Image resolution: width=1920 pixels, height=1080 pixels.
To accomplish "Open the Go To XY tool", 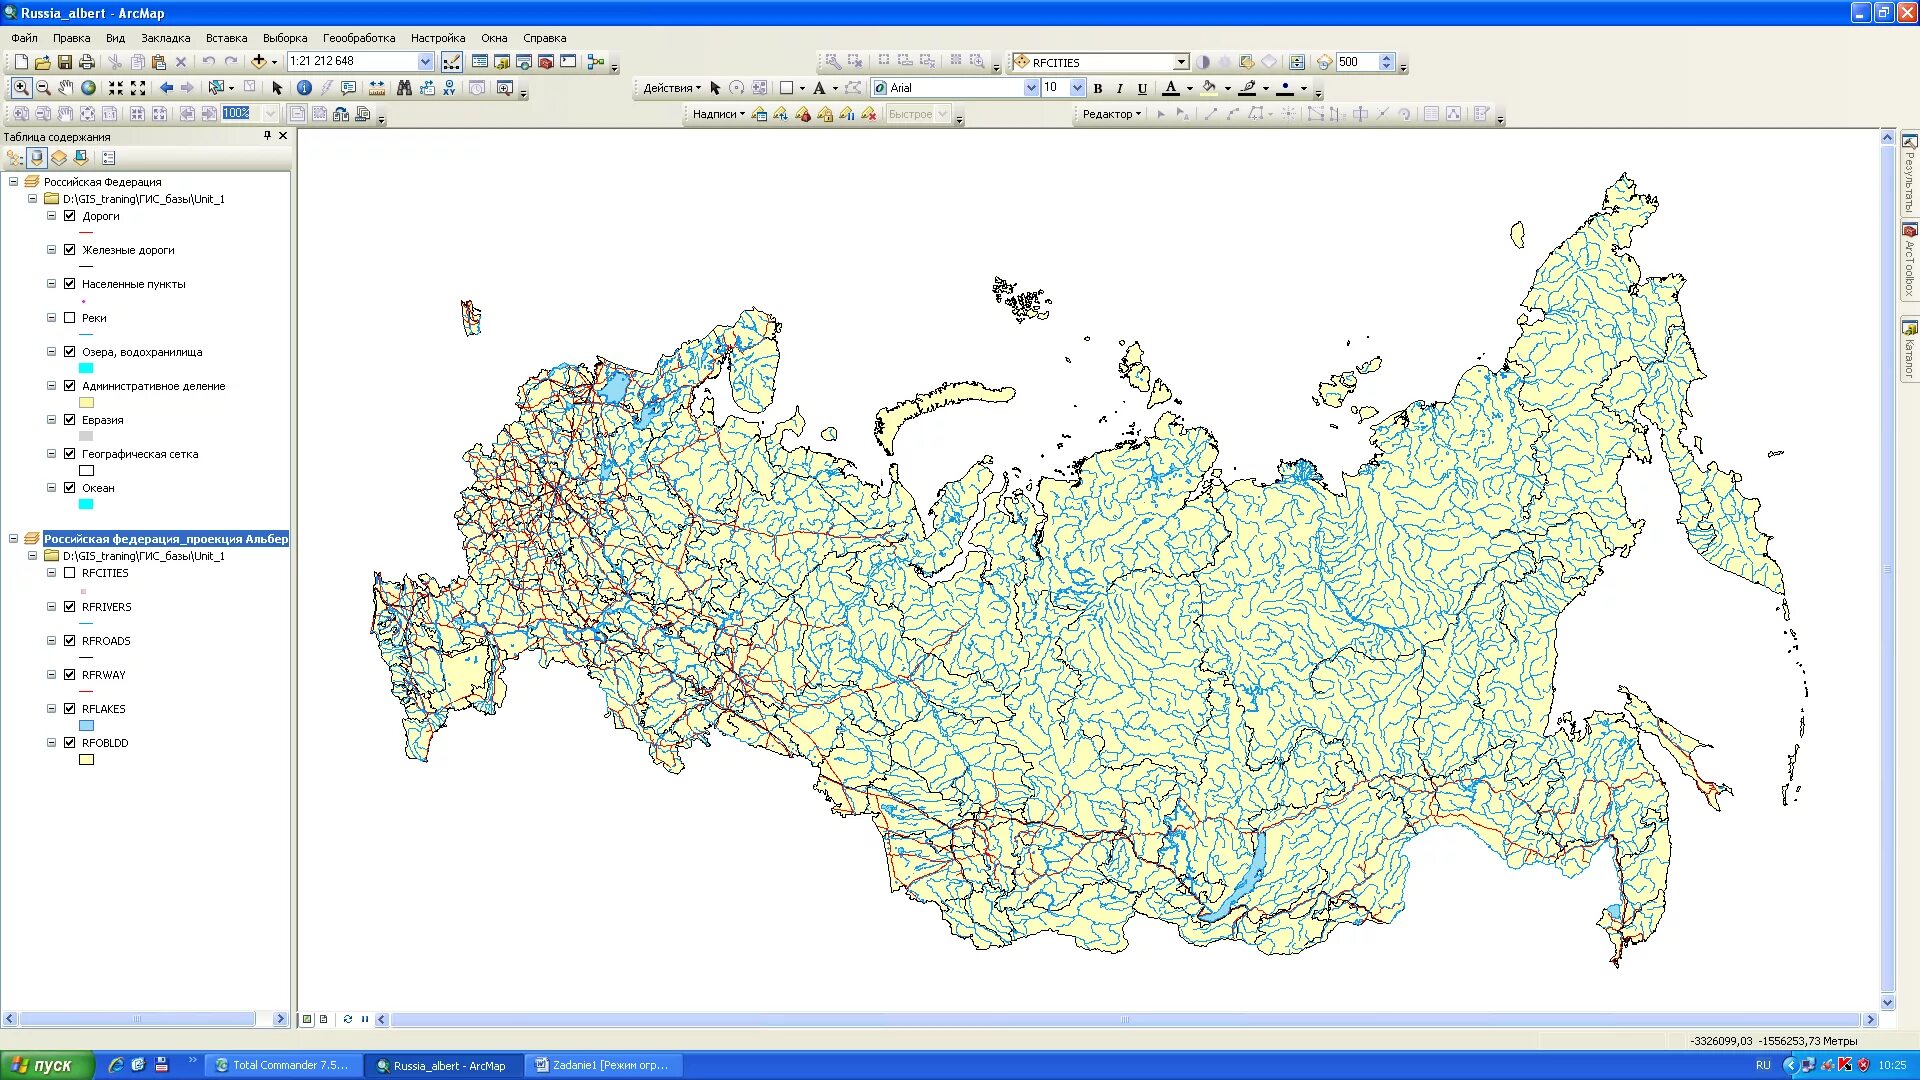I will point(449,88).
